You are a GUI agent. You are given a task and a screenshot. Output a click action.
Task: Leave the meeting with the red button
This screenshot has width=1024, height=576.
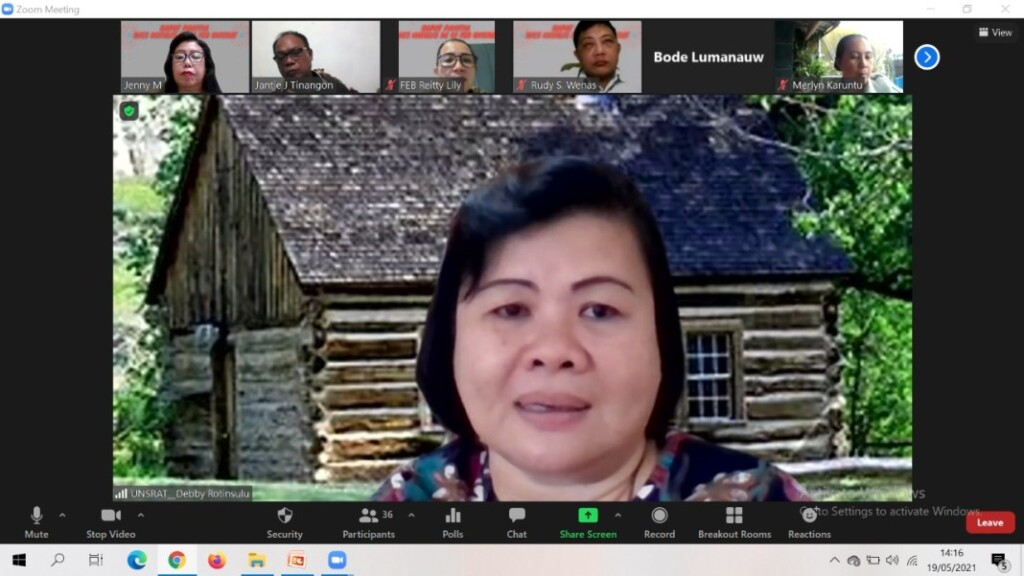[x=990, y=522]
